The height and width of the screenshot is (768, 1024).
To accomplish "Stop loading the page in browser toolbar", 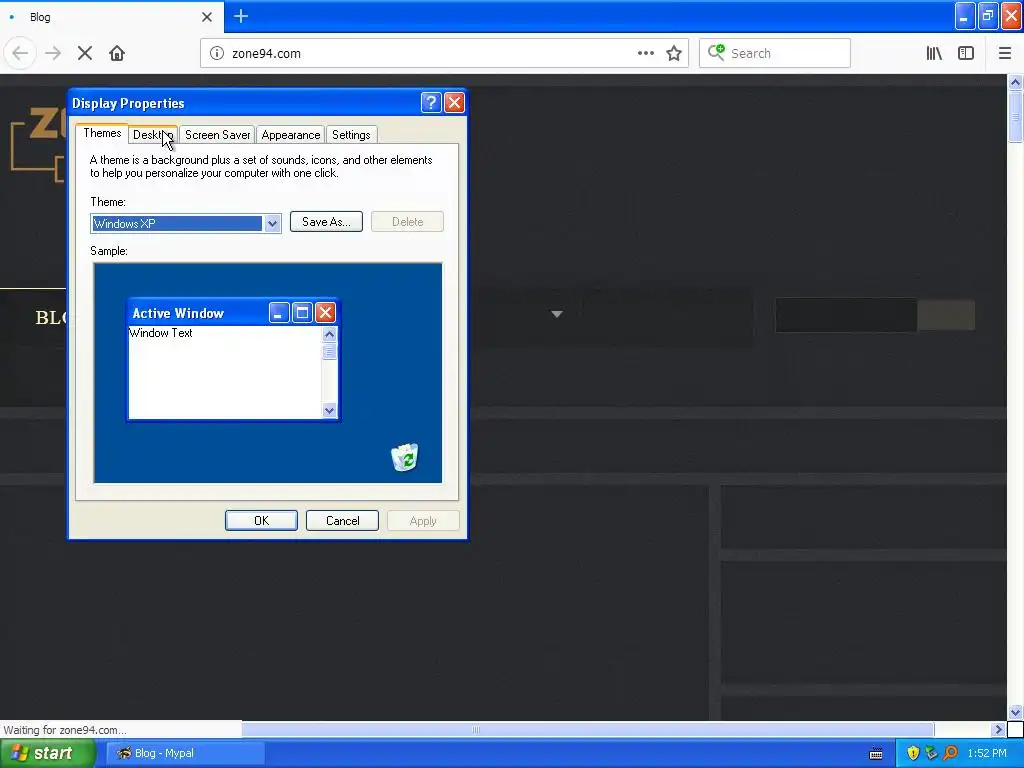I will [85, 54].
